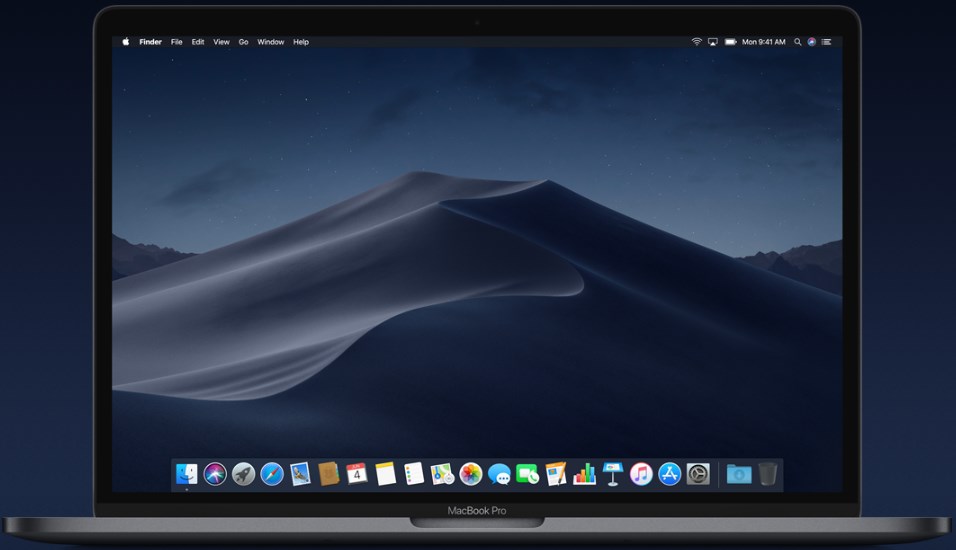The image size is (956, 550).
Task: Check battery status icon in menu bar
Action: pyautogui.click(x=730, y=42)
